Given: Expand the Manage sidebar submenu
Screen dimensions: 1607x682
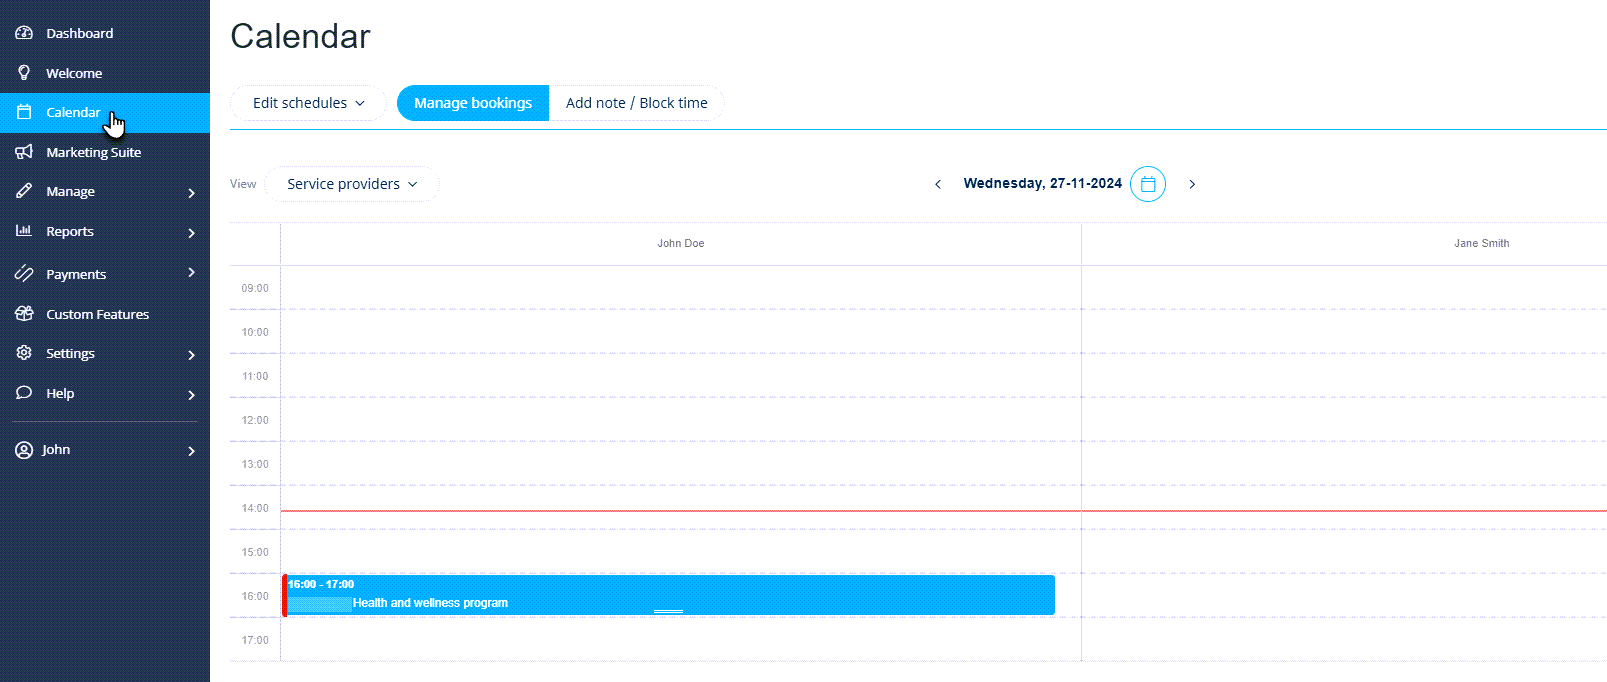Looking at the screenshot, I should pos(191,192).
